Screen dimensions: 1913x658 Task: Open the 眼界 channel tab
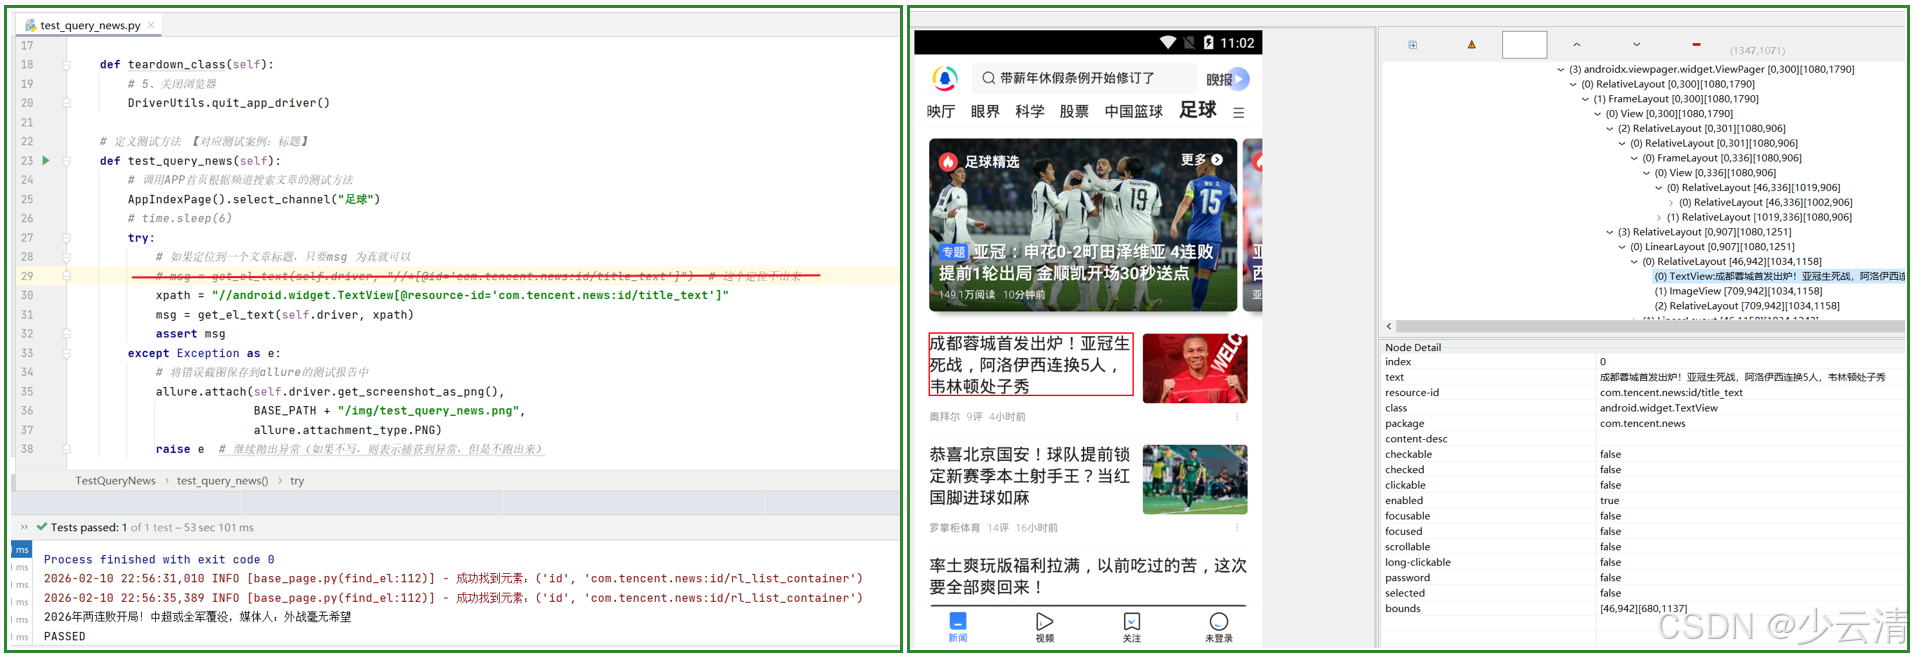click(x=985, y=111)
